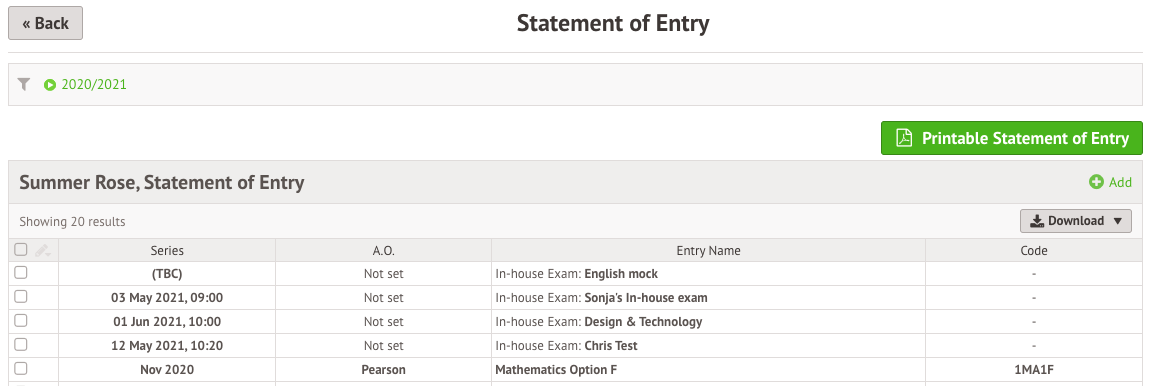Screen dimensions: 1150x386
Task: Go back using the « Back button
Action: [45, 23]
